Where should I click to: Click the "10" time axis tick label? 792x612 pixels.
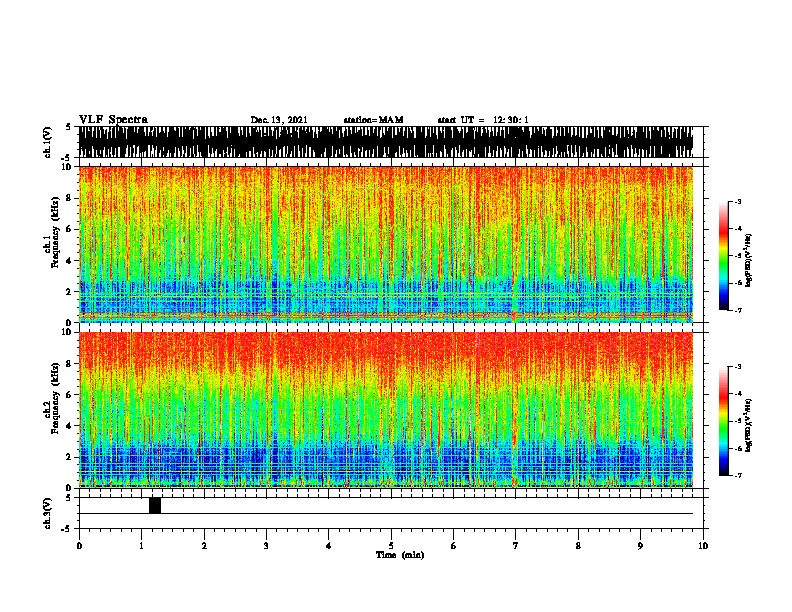(703, 546)
